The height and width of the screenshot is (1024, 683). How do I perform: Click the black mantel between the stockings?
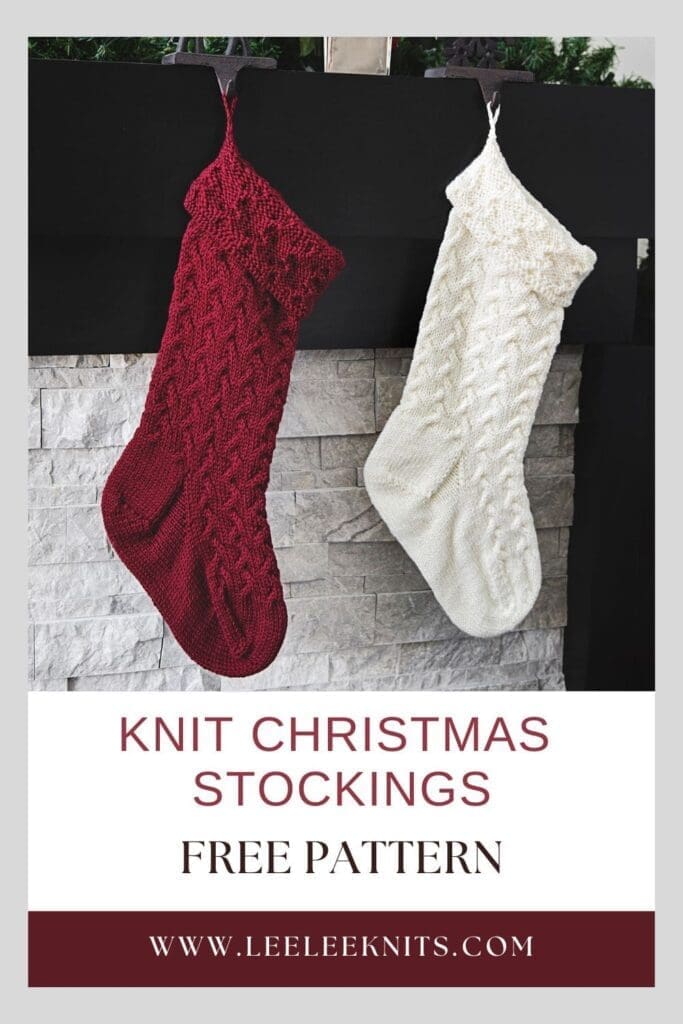(x=379, y=196)
